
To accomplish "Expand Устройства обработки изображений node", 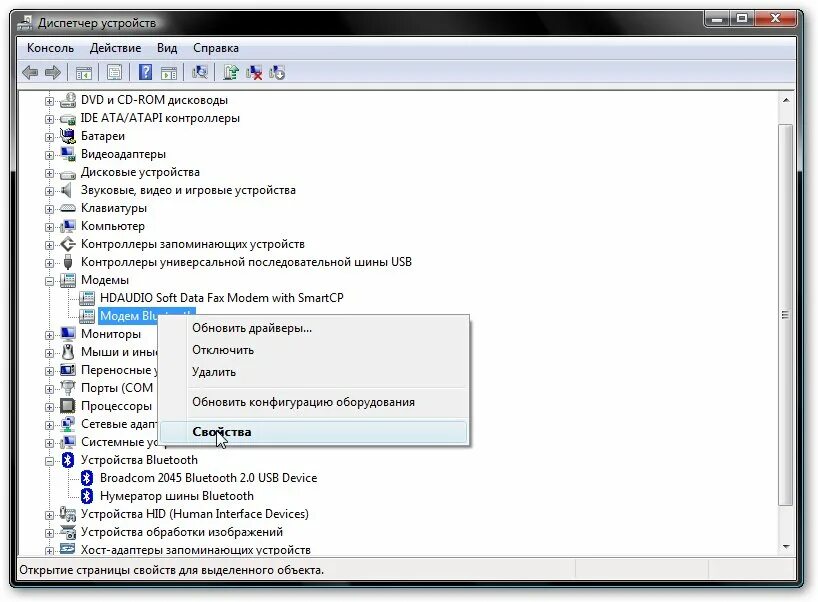I will click(x=49, y=533).
